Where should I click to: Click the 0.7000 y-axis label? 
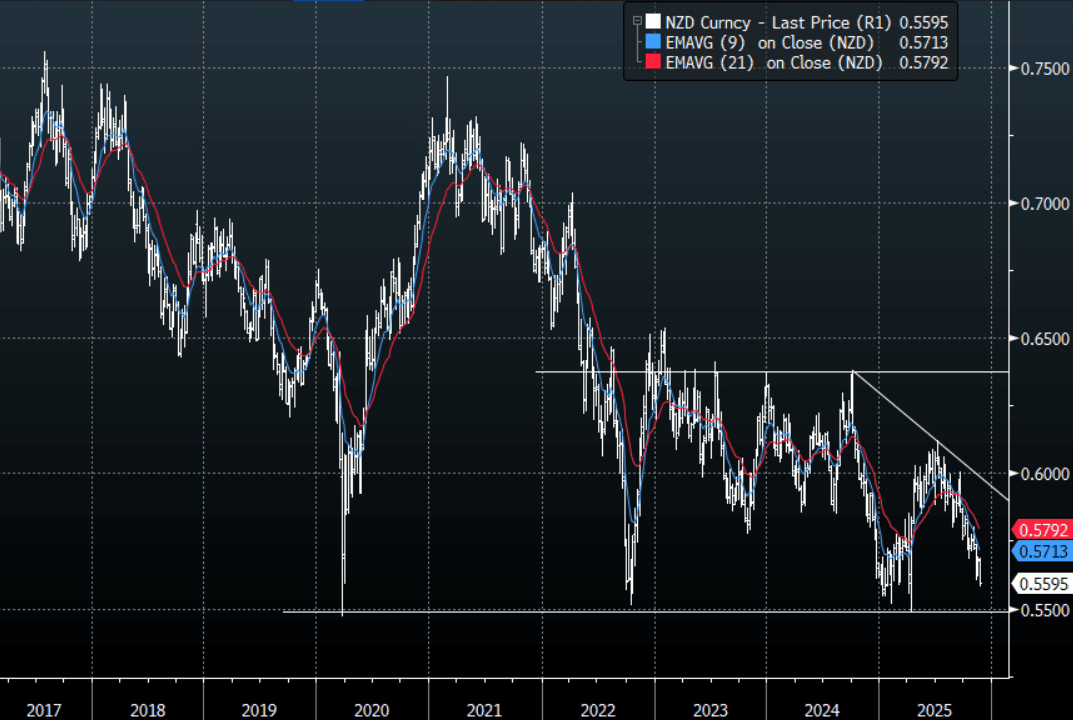[1044, 203]
